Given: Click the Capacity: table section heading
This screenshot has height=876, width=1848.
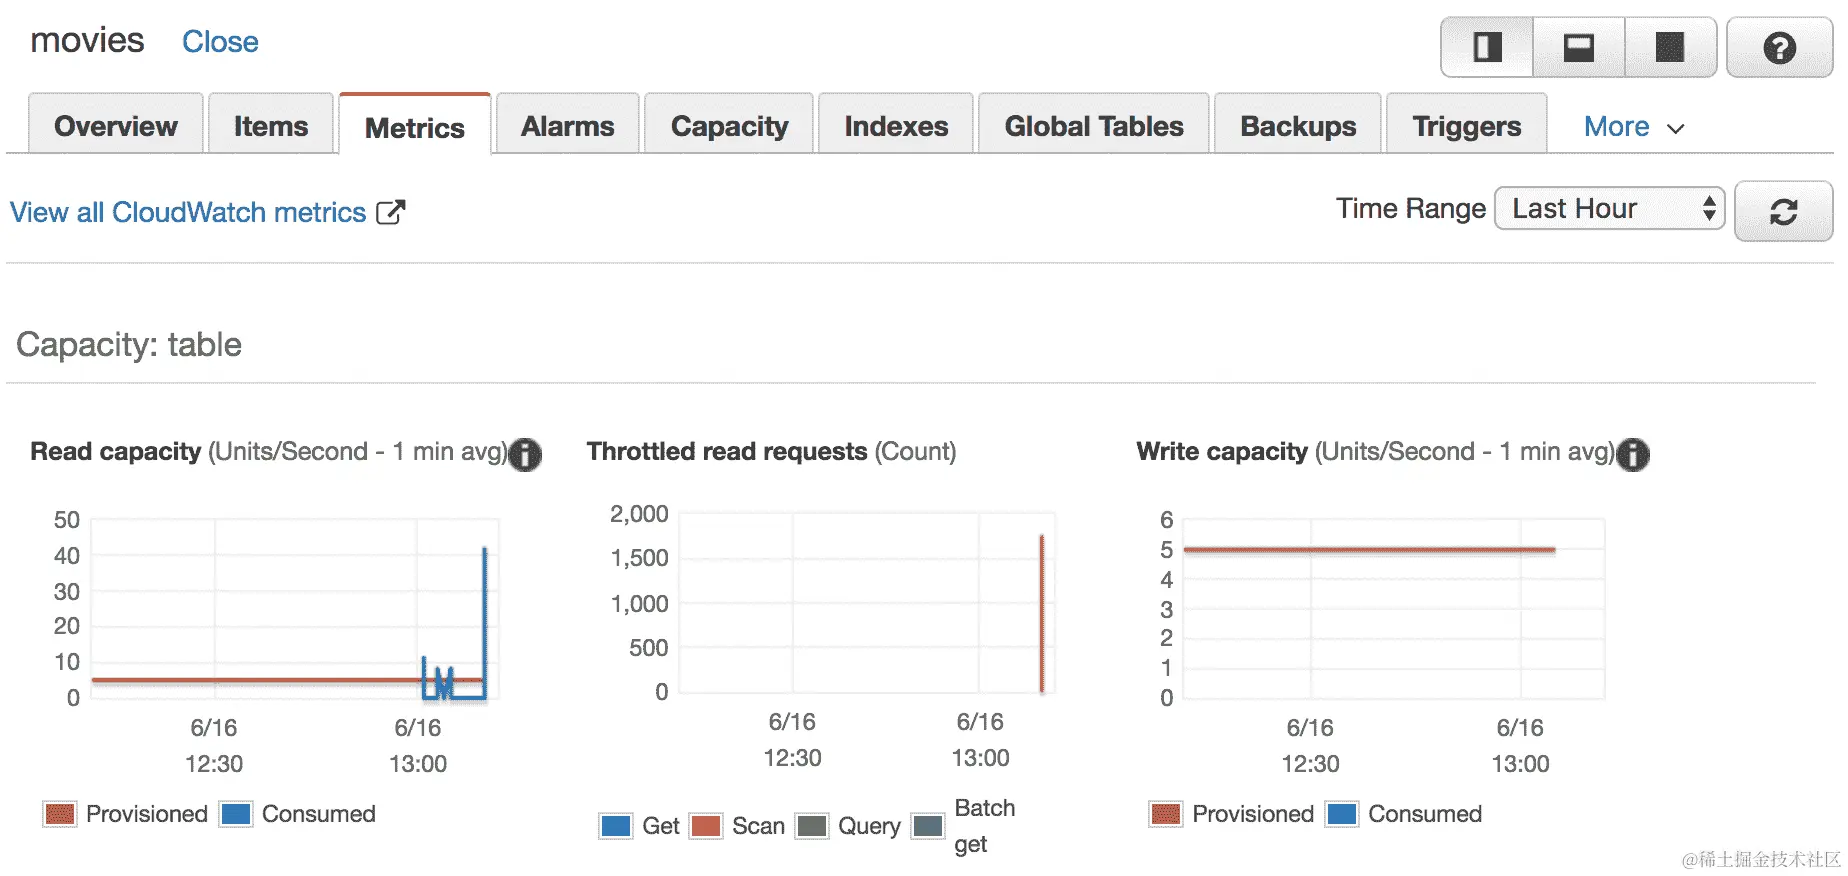Looking at the screenshot, I should pyautogui.click(x=129, y=345).
